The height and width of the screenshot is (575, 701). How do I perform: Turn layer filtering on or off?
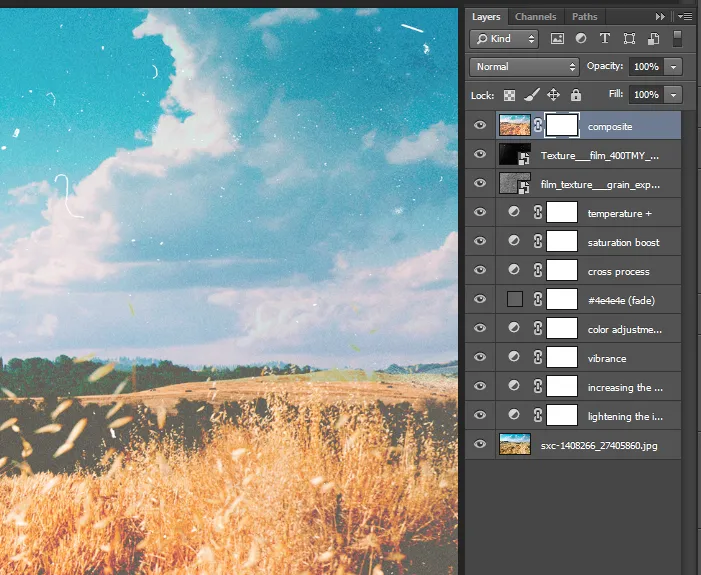coord(677,39)
